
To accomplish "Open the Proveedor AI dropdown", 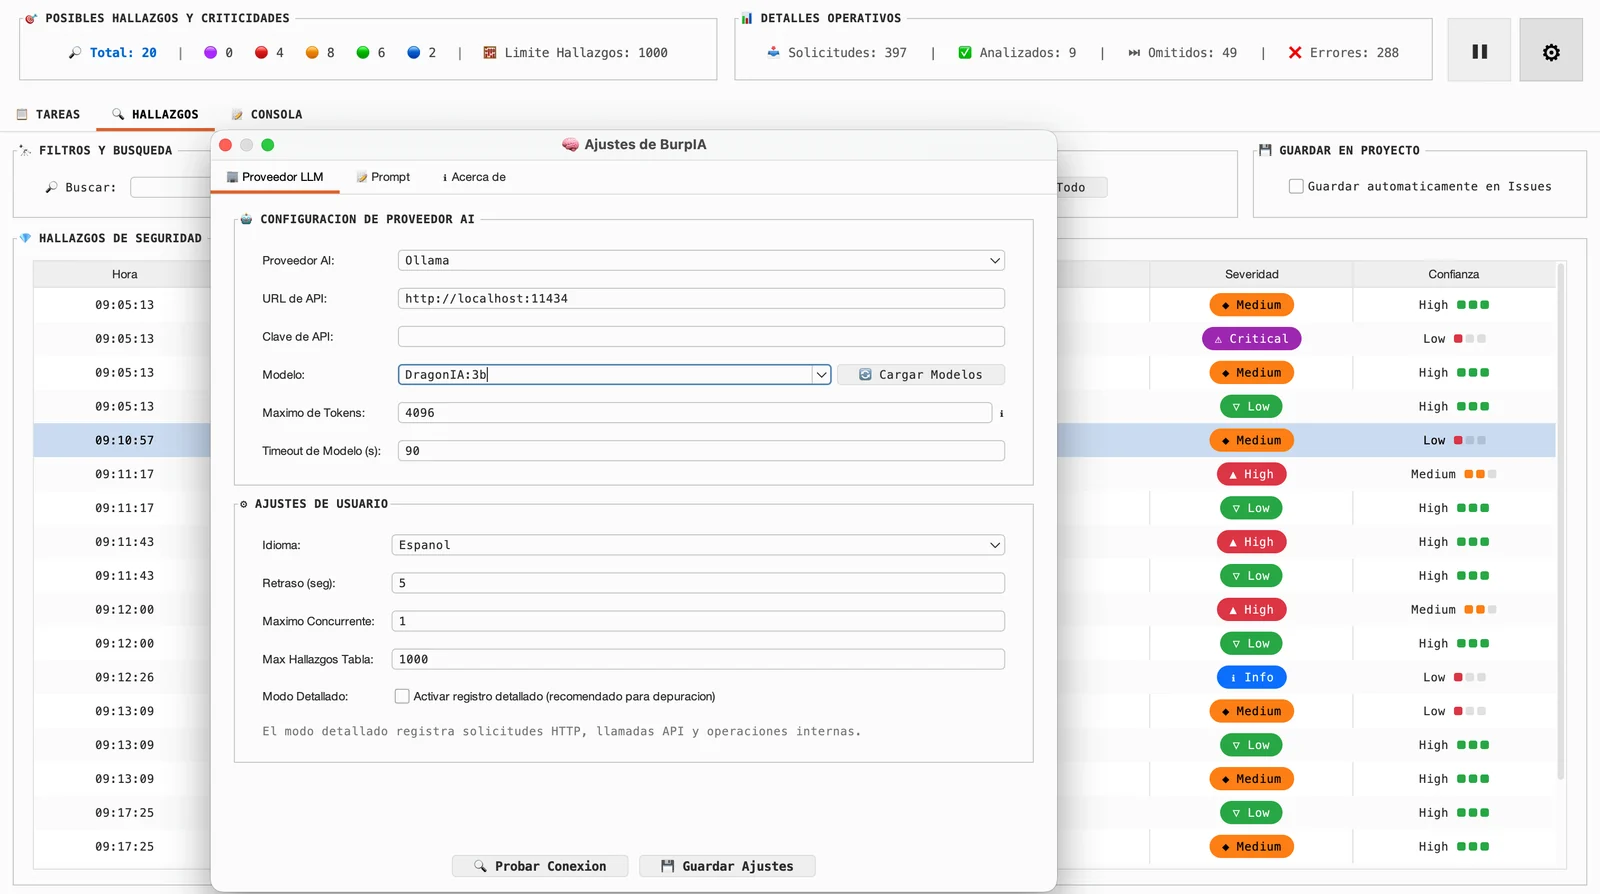I will 701,260.
